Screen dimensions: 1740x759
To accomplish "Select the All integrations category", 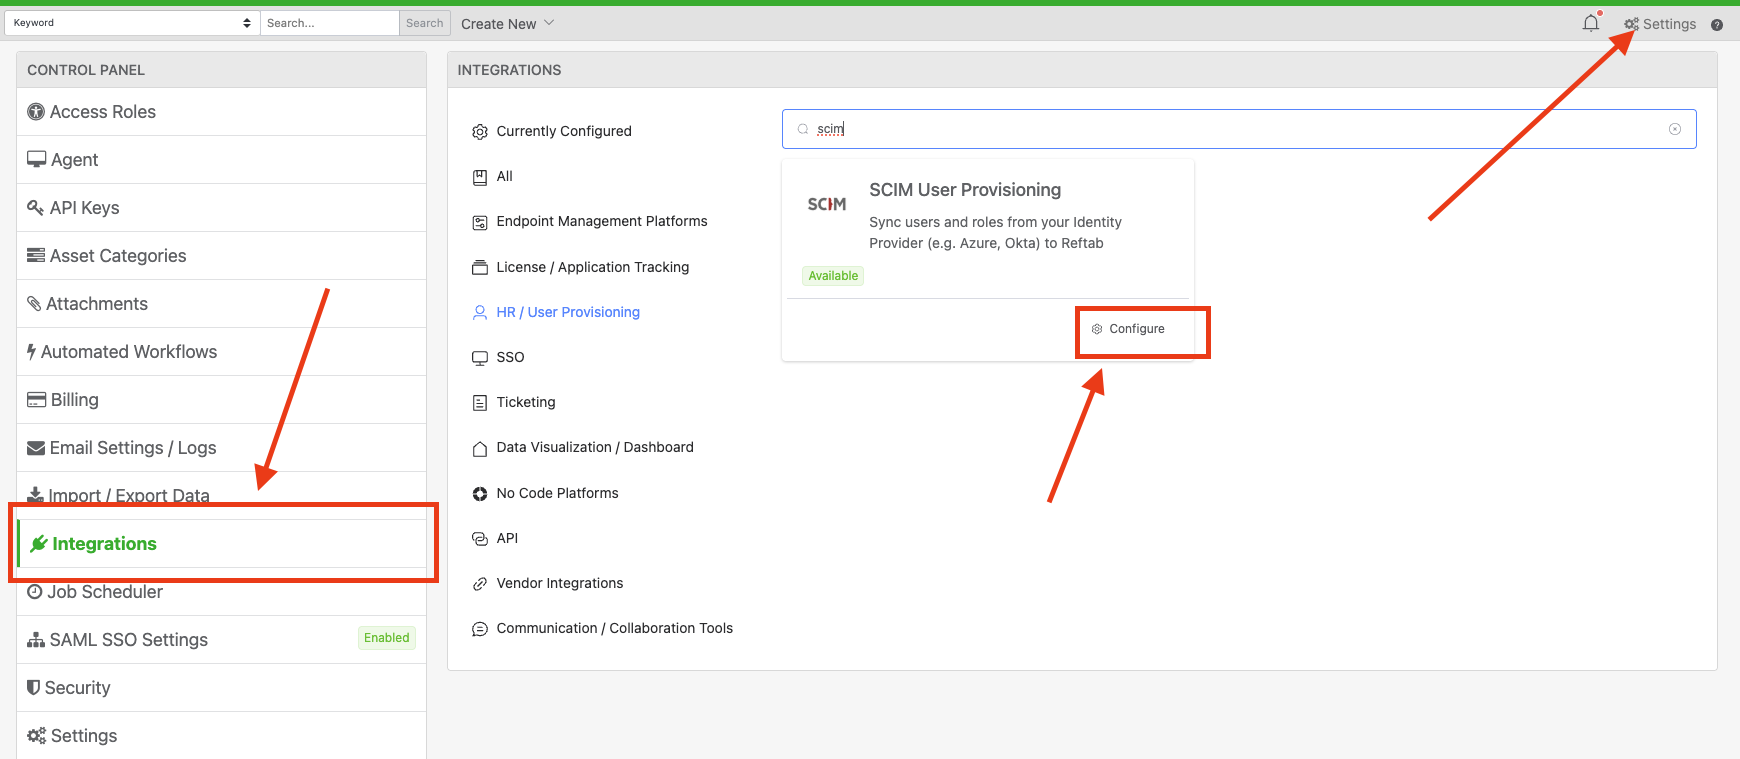I will click(504, 176).
